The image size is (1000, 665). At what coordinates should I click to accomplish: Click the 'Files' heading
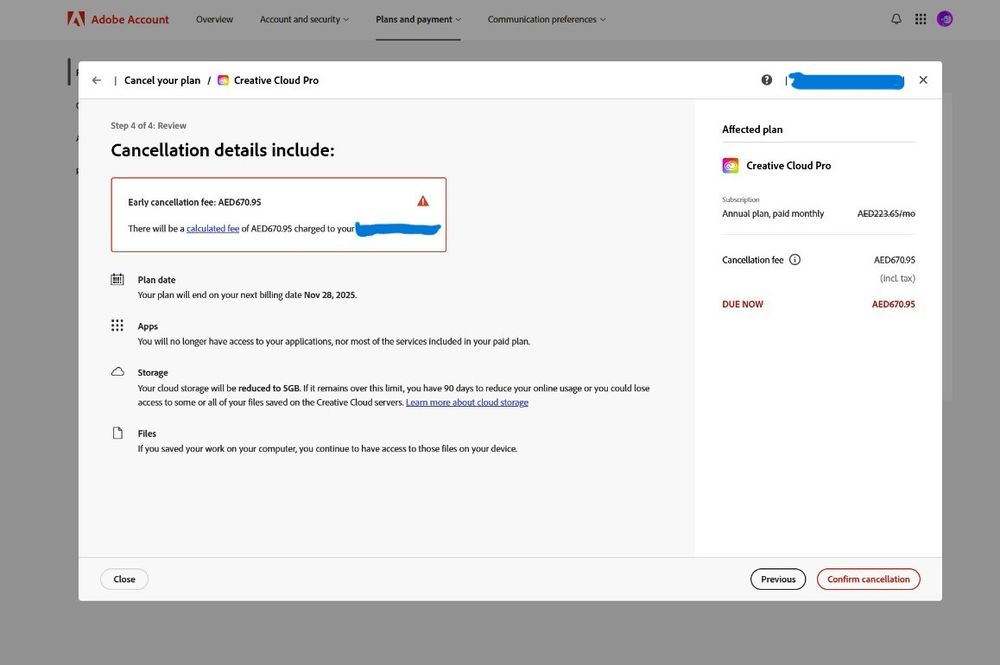click(147, 434)
